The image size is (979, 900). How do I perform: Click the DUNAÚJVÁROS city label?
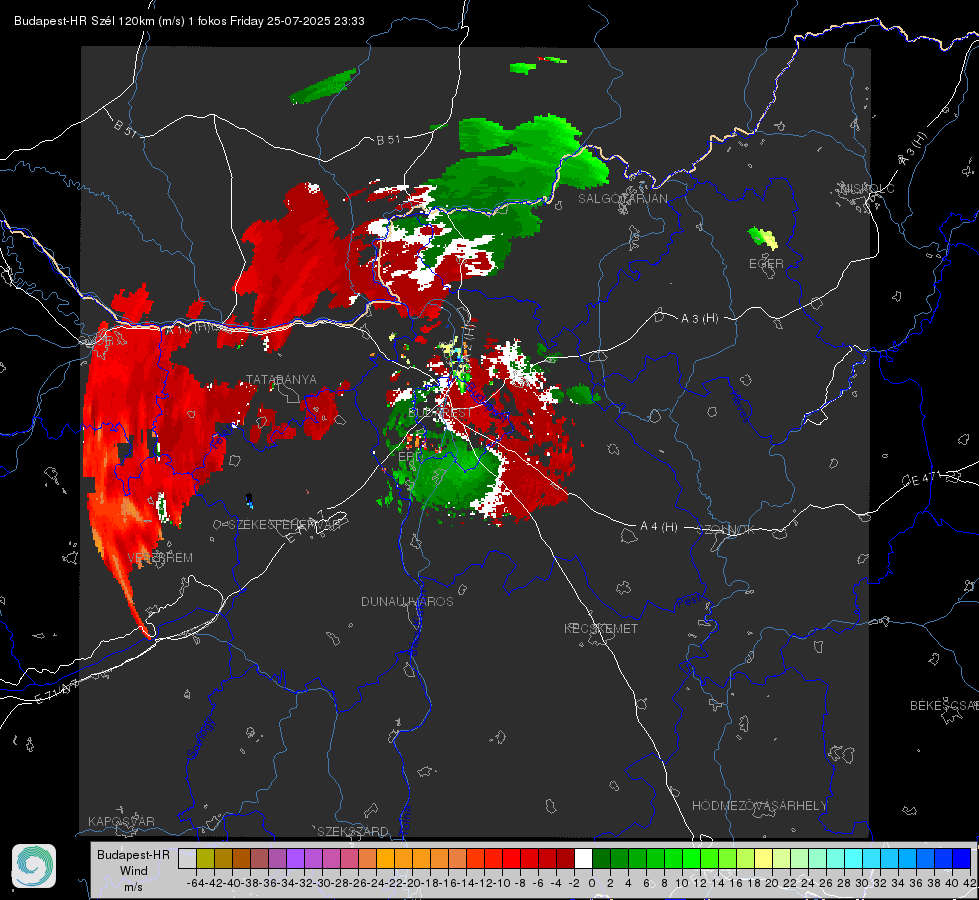tap(407, 601)
